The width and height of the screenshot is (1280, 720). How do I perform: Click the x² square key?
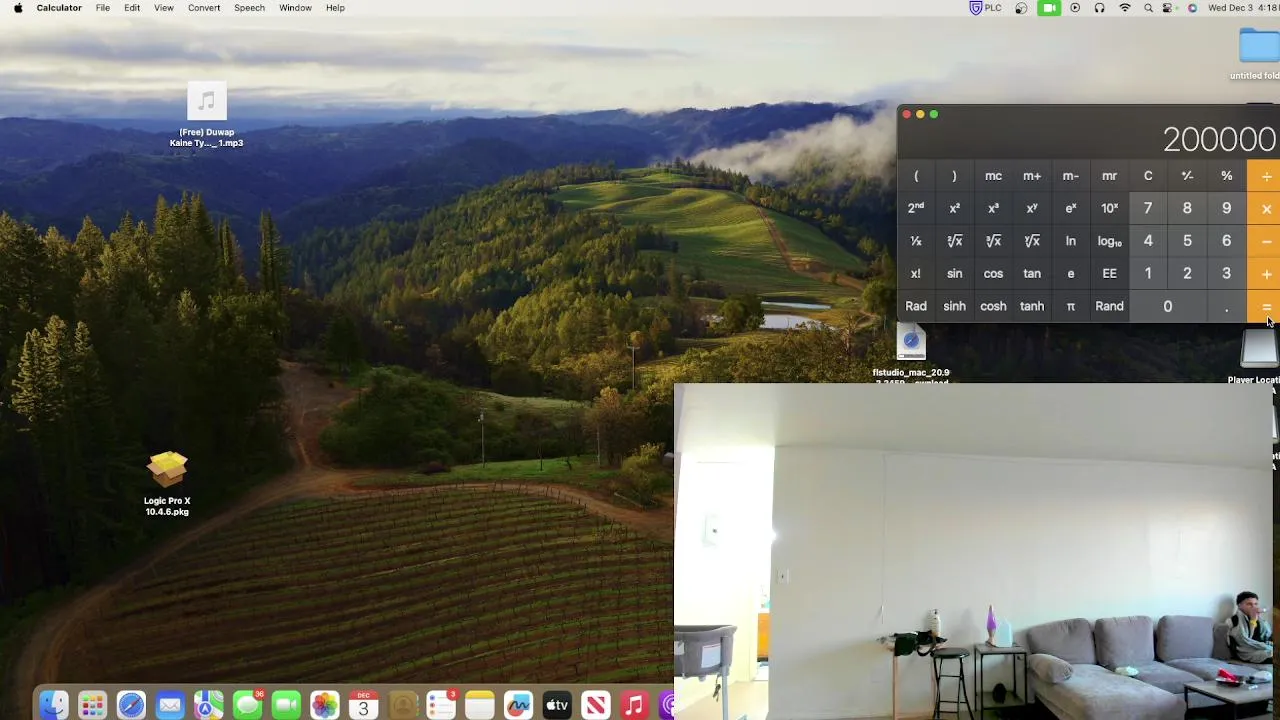tap(954, 208)
